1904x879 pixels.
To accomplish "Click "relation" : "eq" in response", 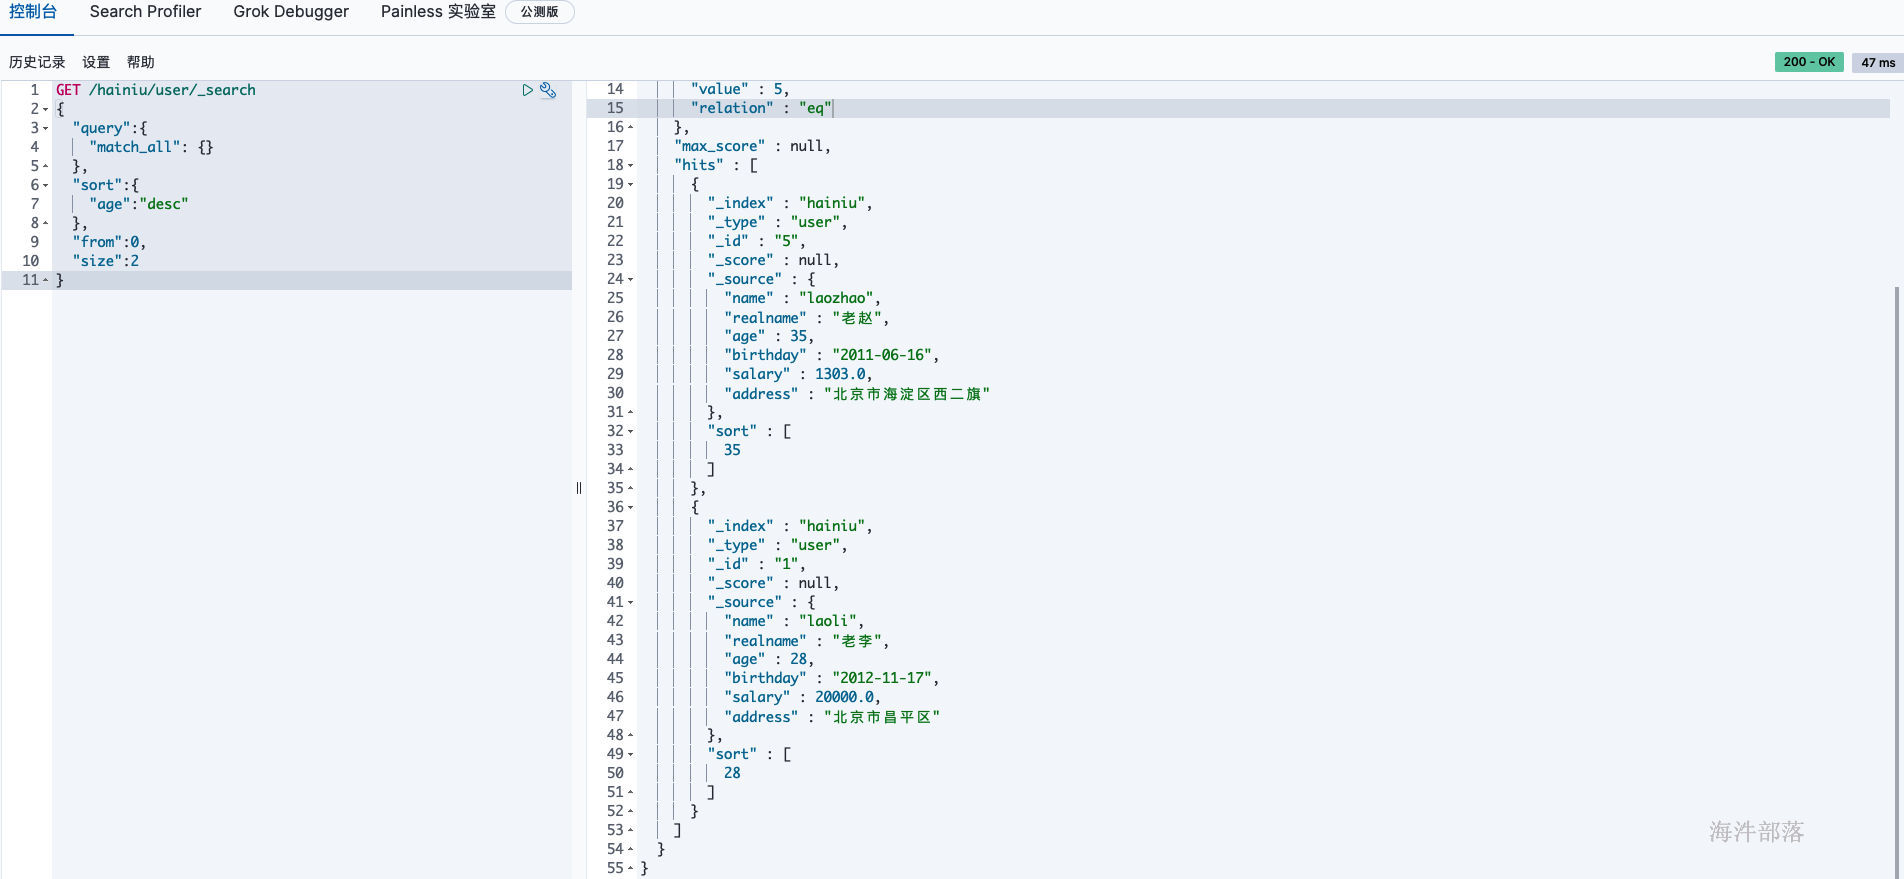I will coord(761,108).
